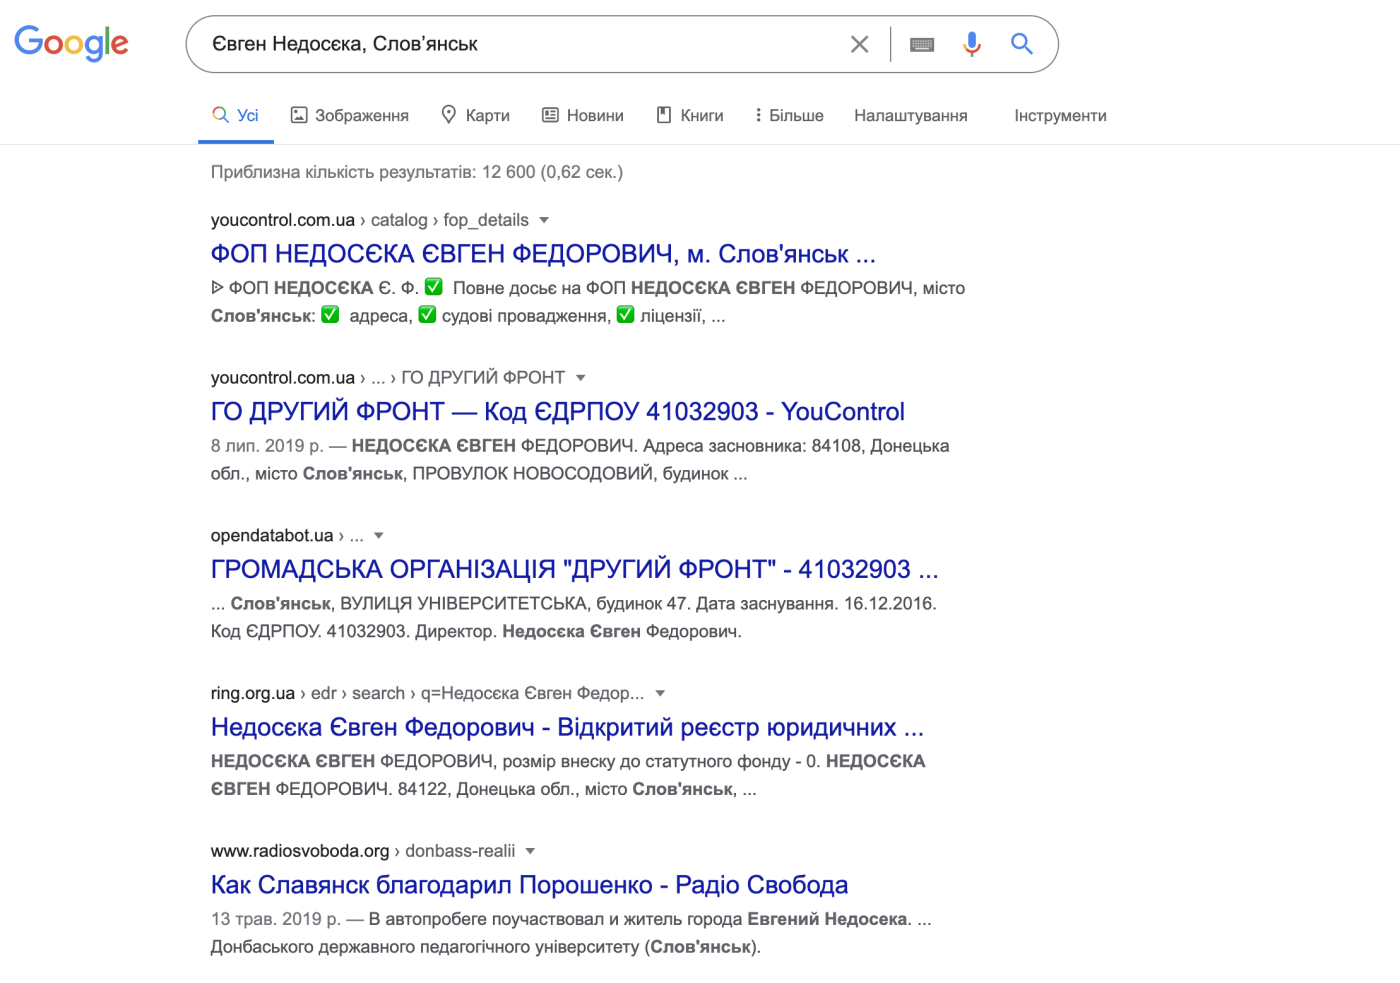1400x983 pixels.
Task: Open Как Славянск благодарил Порошенко article
Action: point(529,885)
